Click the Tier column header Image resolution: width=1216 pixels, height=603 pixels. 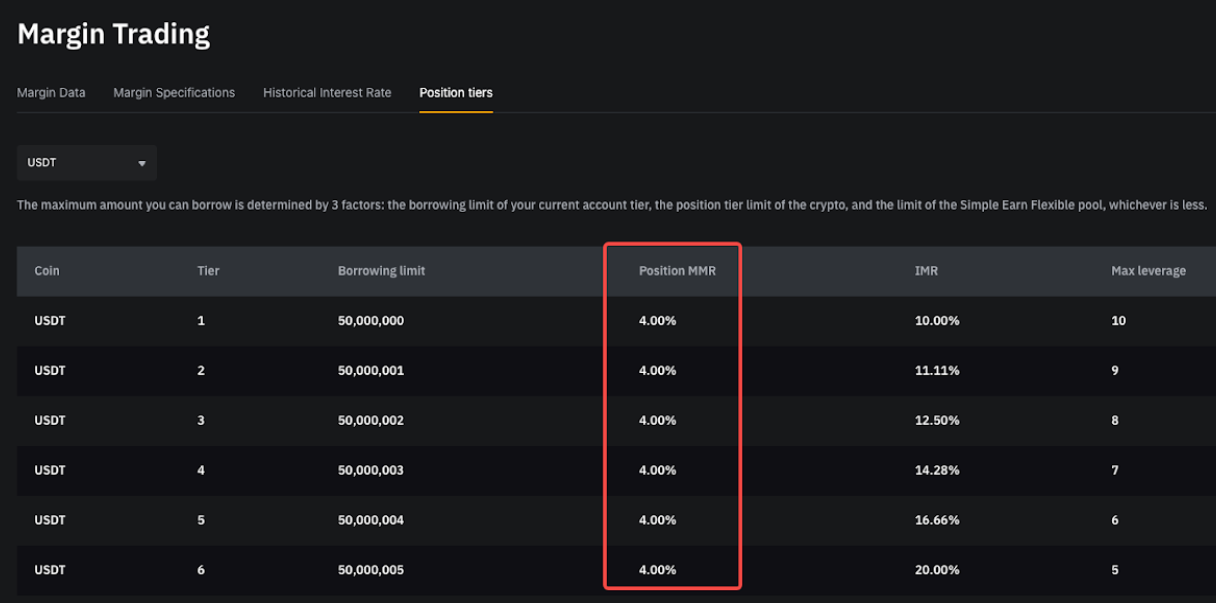(208, 271)
